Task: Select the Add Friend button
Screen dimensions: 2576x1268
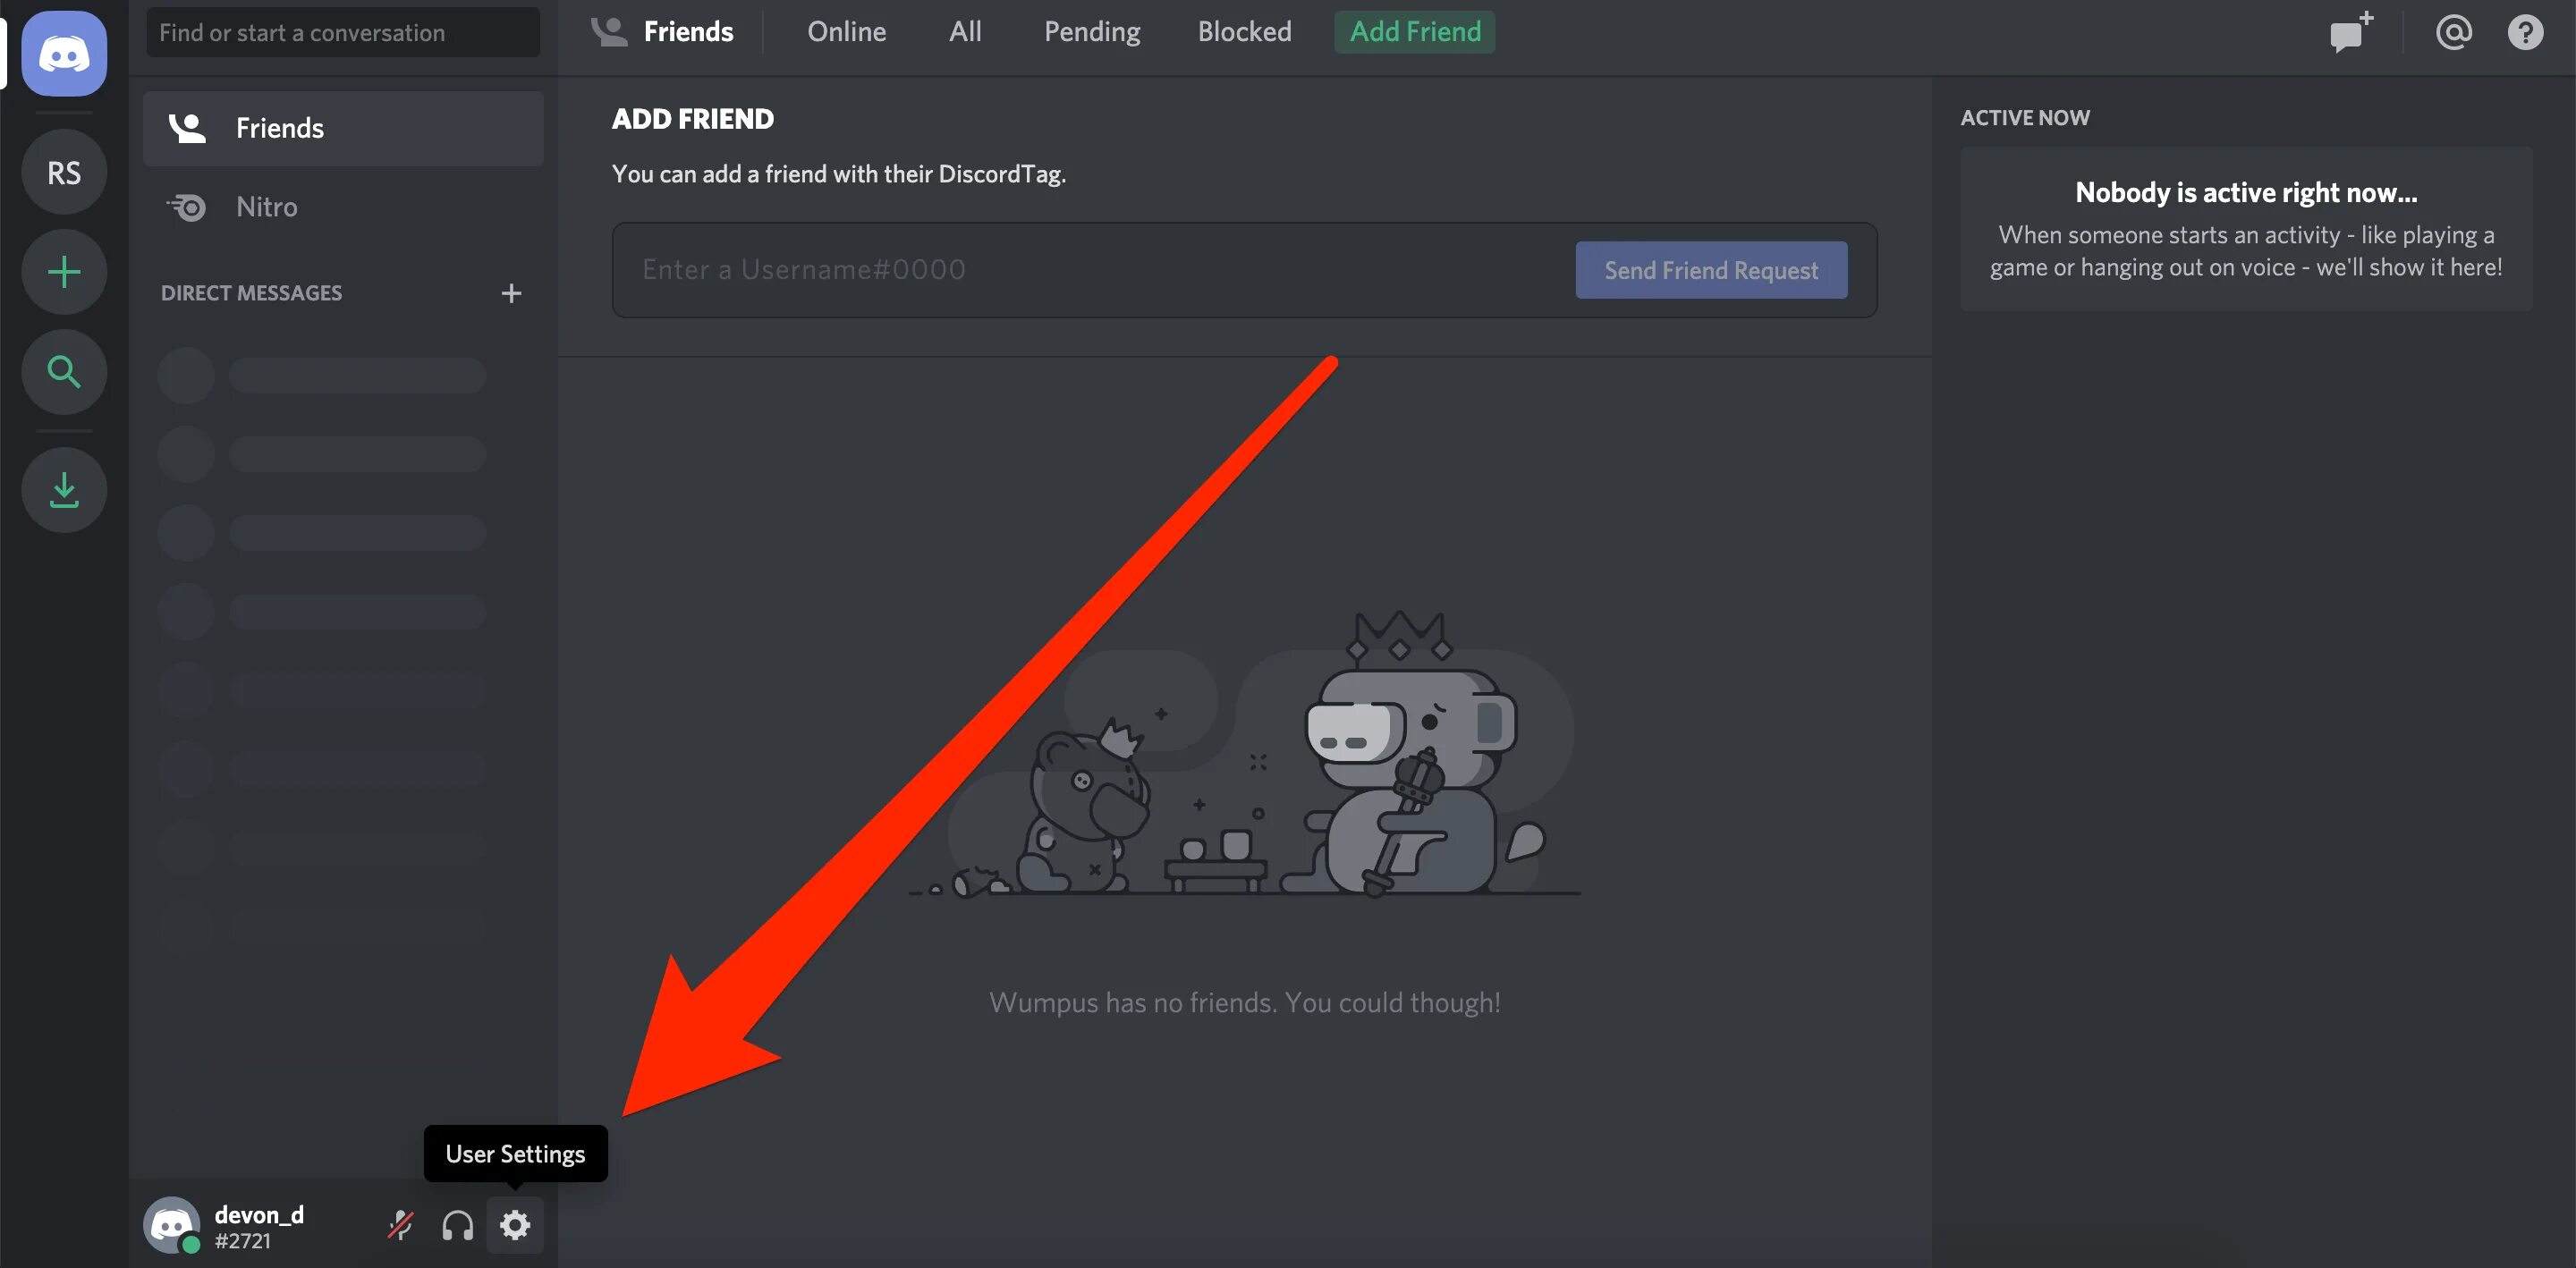Action: [x=1413, y=31]
